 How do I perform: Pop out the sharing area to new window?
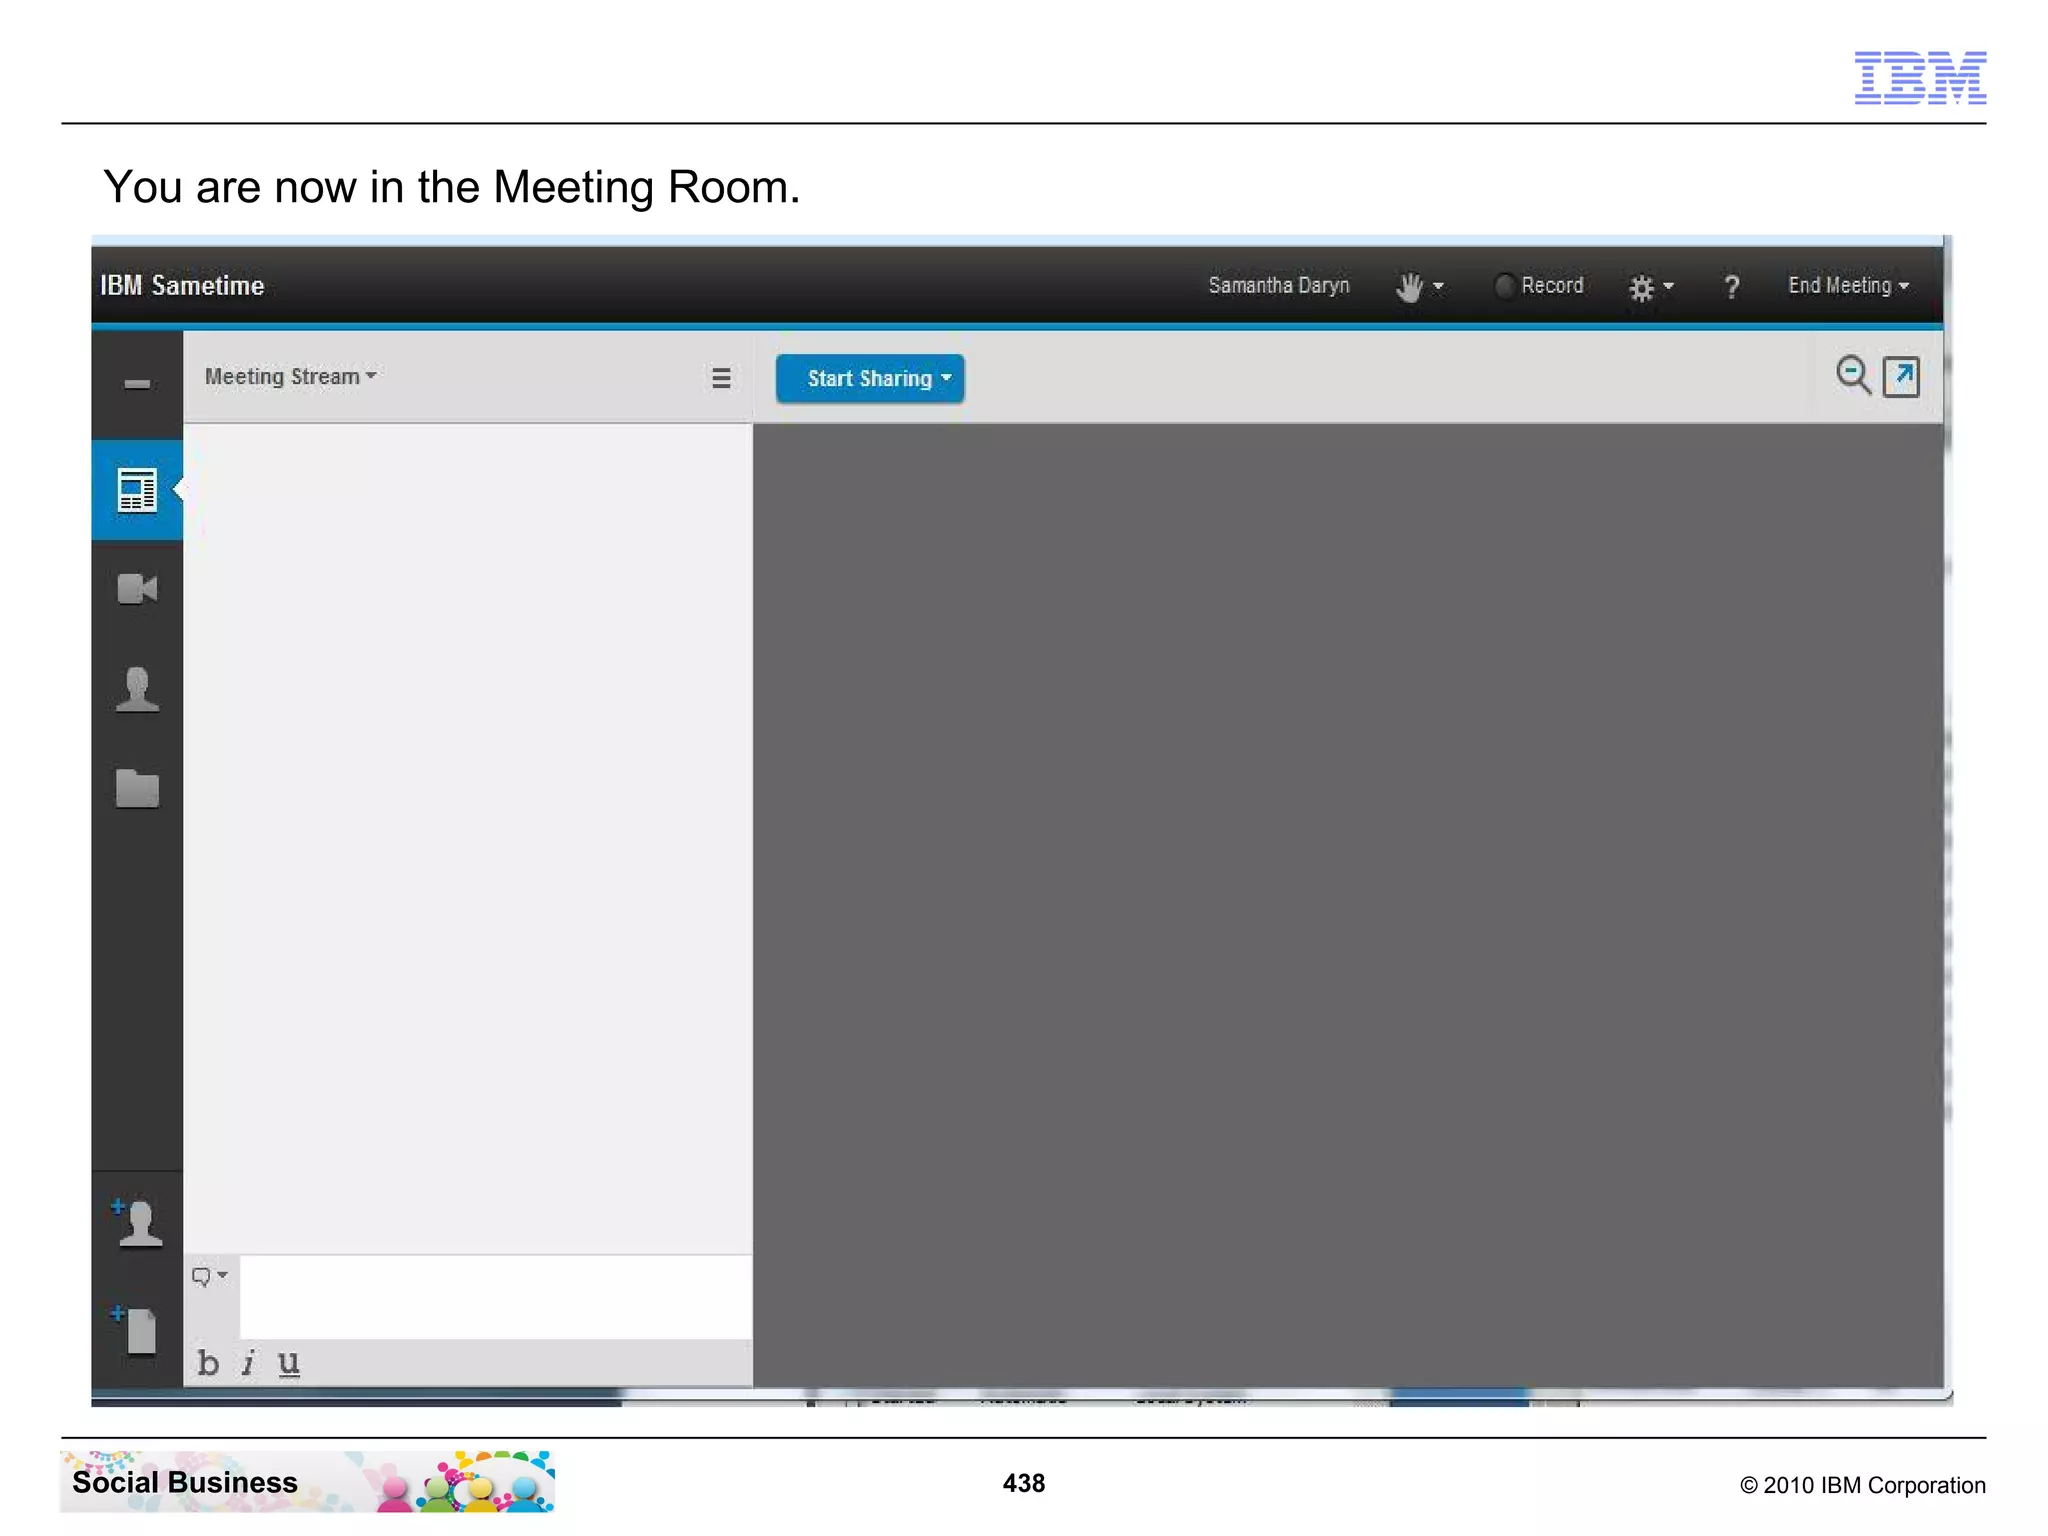point(1901,377)
